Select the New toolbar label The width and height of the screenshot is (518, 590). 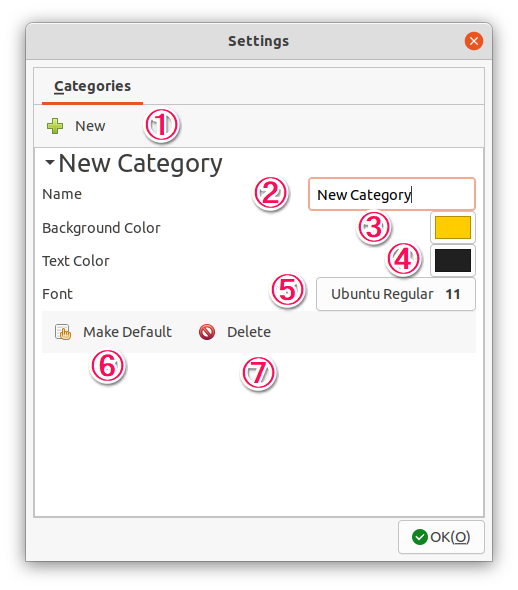[90, 126]
